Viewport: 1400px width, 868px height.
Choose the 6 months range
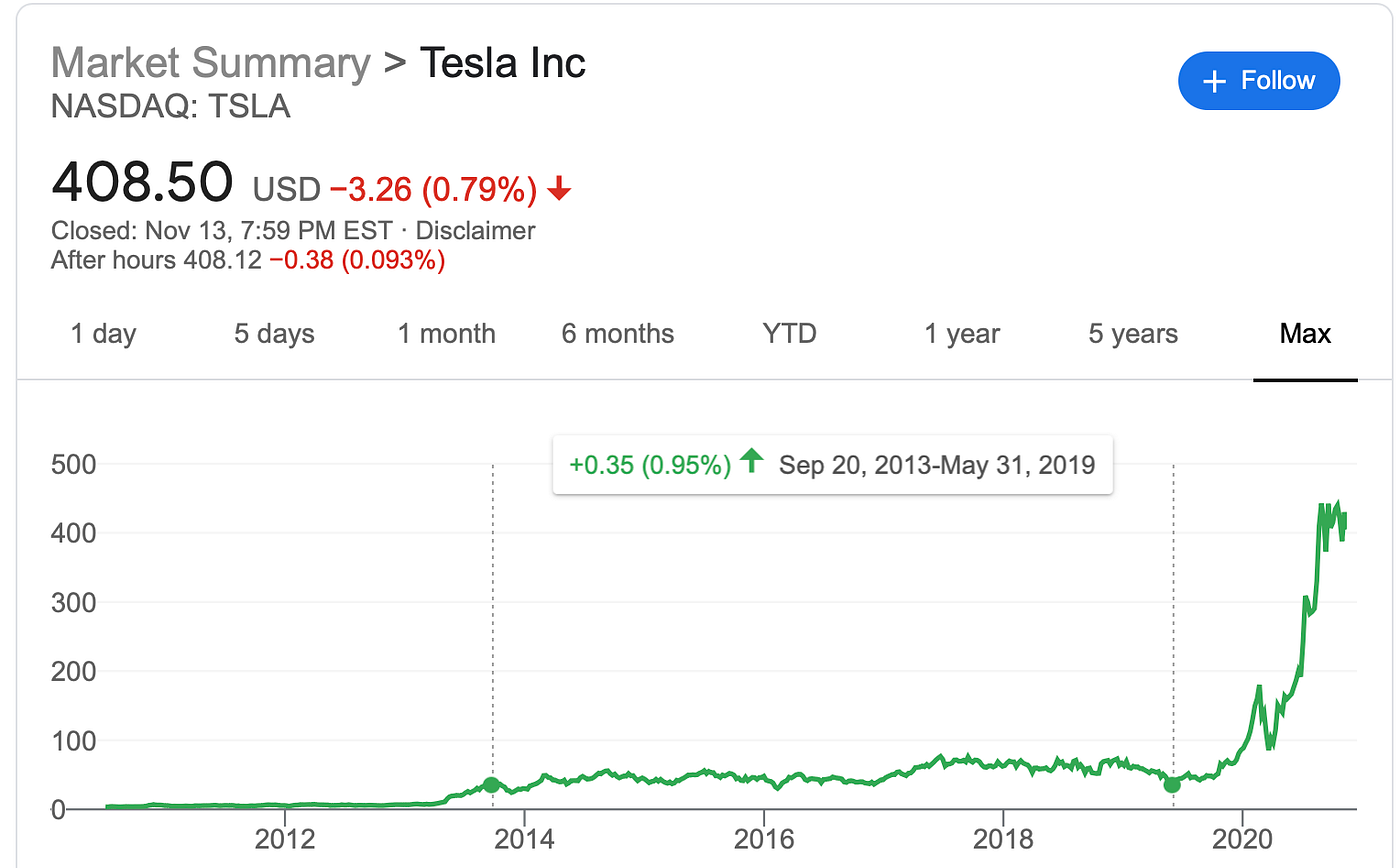(x=617, y=333)
